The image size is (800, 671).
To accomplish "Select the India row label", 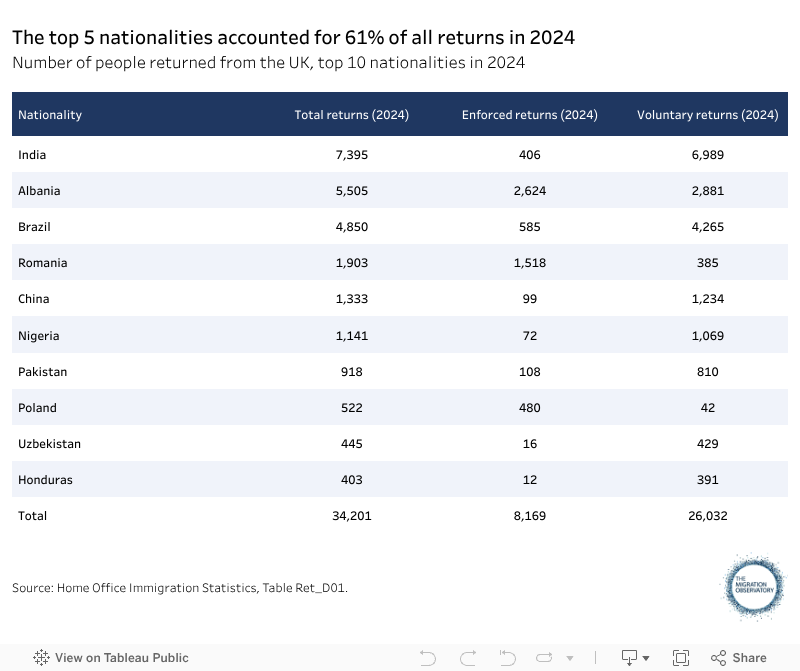I will point(32,155).
